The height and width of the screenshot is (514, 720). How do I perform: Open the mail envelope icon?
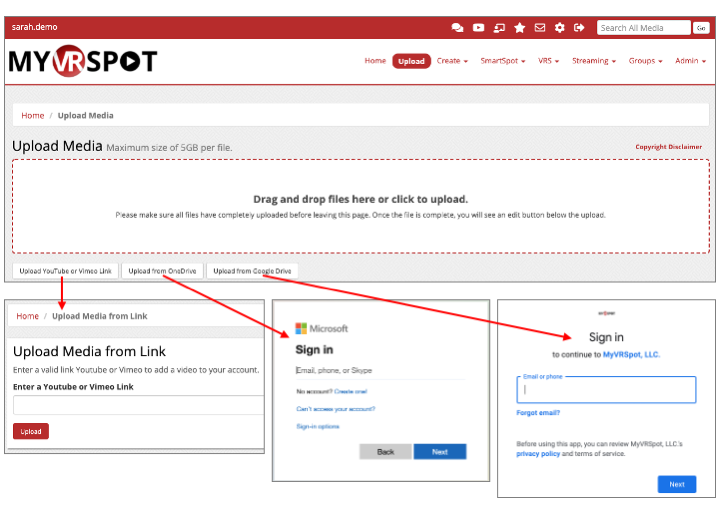tap(540, 28)
